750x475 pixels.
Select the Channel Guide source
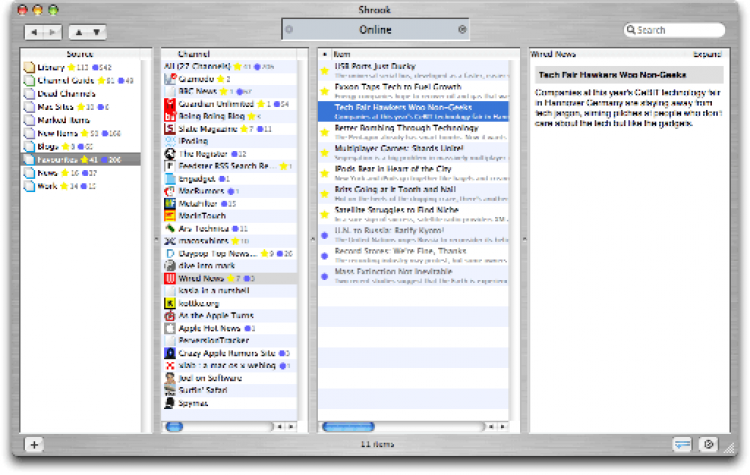tap(81, 80)
